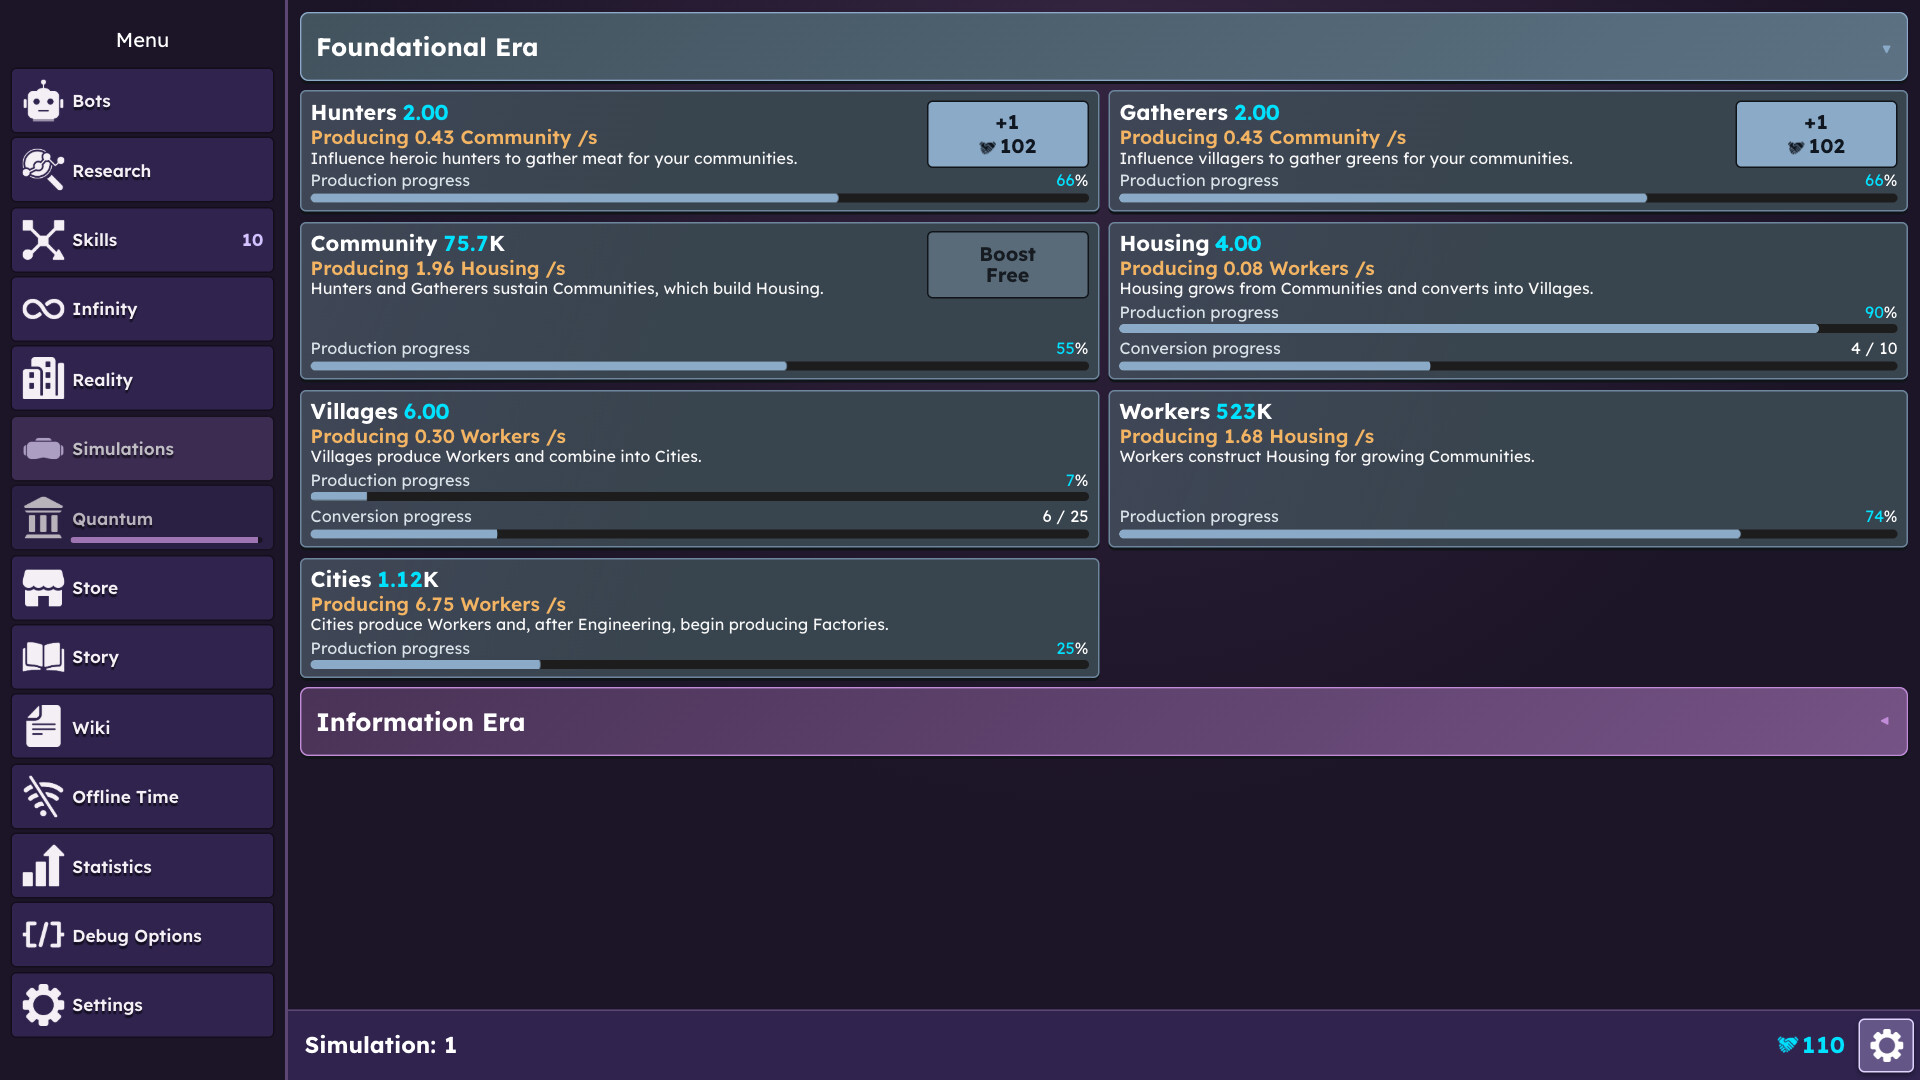Screen dimensions: 1920x1080
Task: Click the Housing conversion progress bar
Action: point(1508,366)
